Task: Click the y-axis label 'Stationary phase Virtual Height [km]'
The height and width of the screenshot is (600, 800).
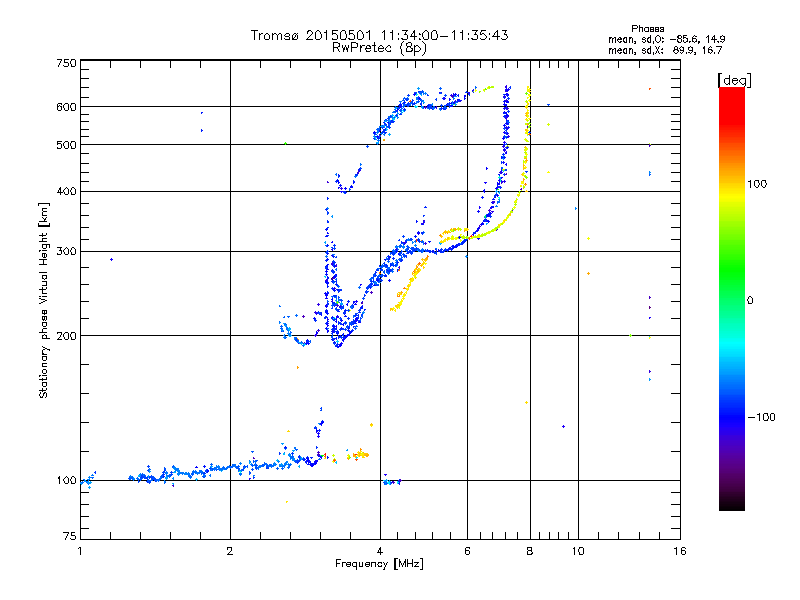Action: pyautogui.click(x=43, y=301)
